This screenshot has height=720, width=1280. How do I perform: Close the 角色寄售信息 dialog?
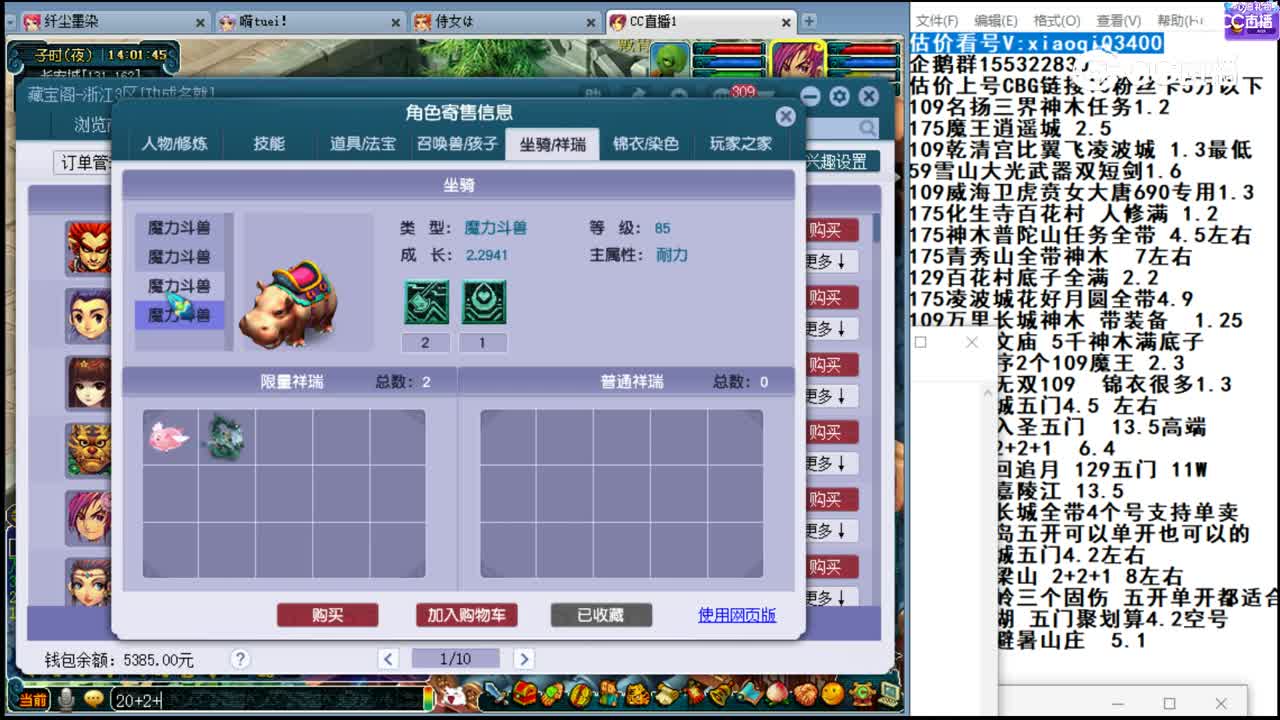click(x=786, y=116)
